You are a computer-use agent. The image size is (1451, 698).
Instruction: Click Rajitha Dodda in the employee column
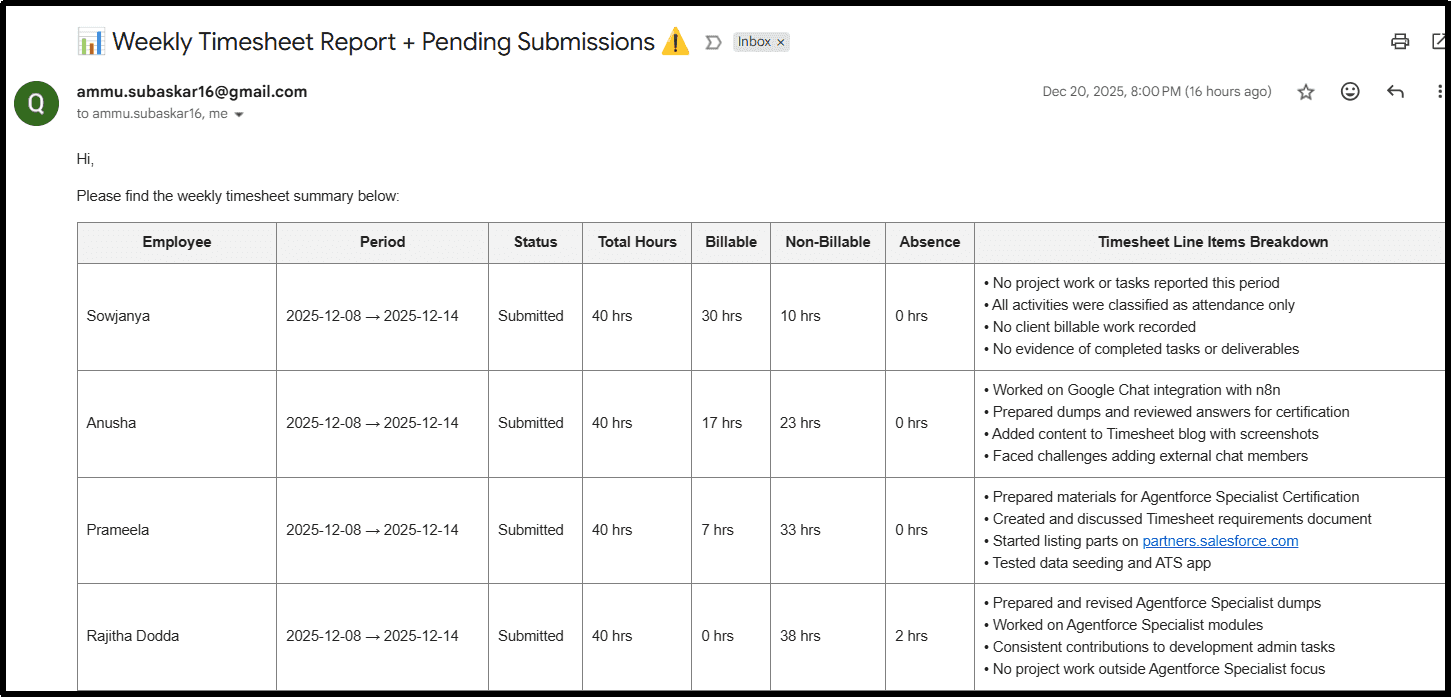point(133,636)
